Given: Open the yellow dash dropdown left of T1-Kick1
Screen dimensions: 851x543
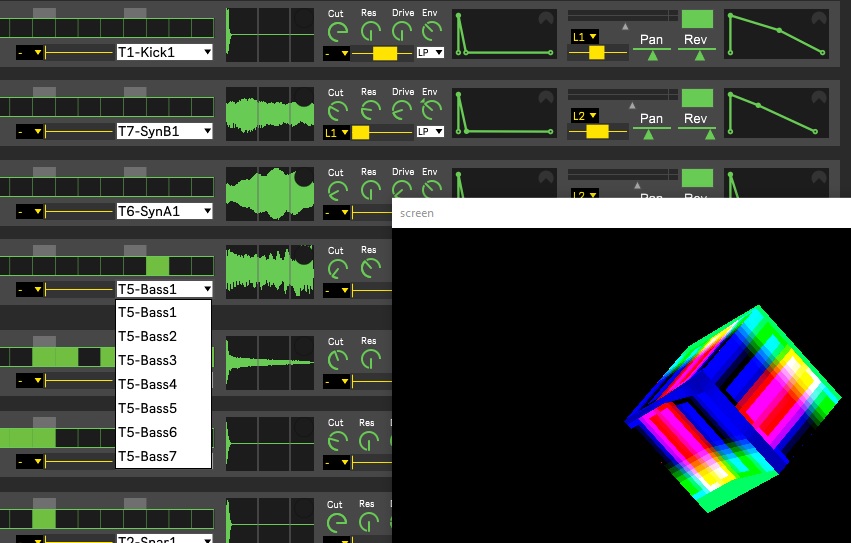Looking at the screenshot, I should (29, 53).
